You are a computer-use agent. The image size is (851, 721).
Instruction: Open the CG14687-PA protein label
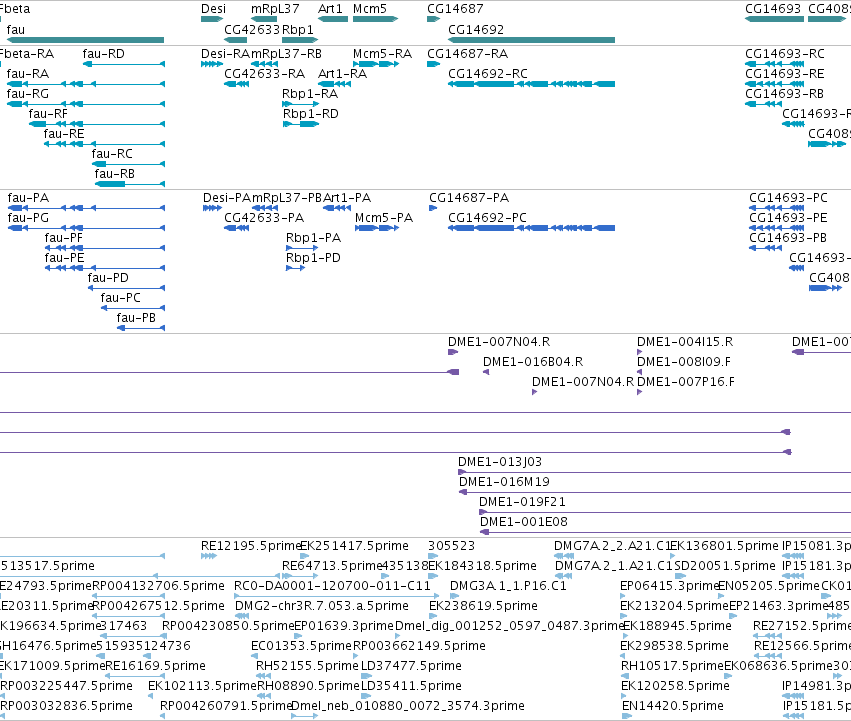[469, 198]
